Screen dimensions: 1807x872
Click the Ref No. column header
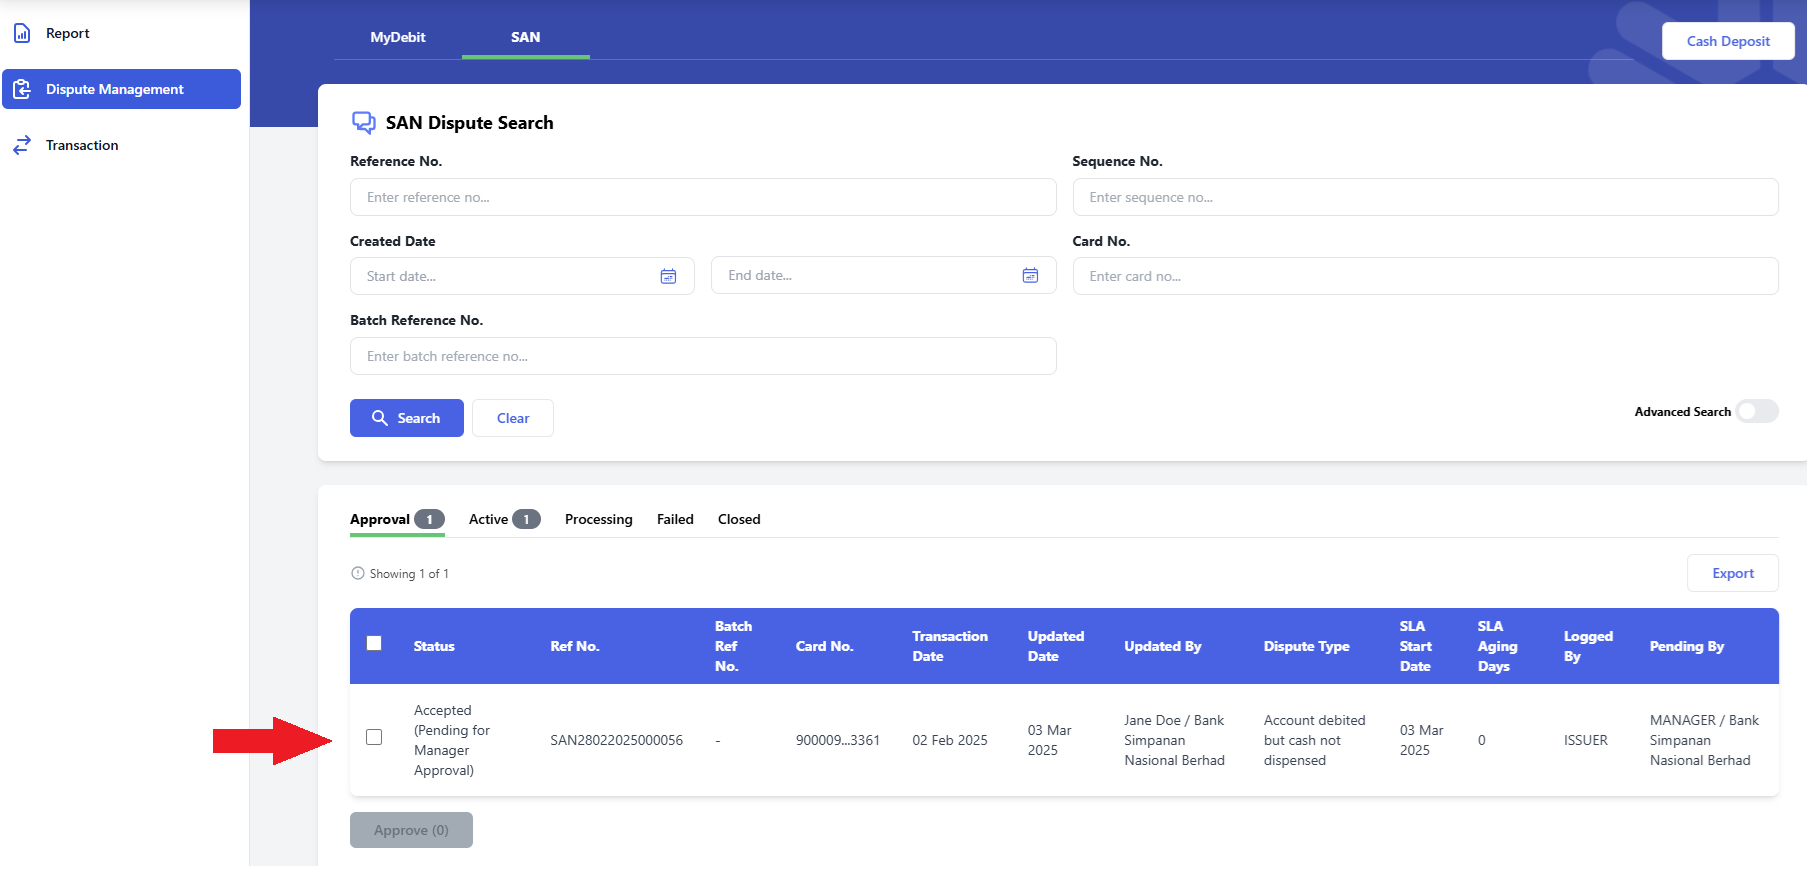pos(575,646)
